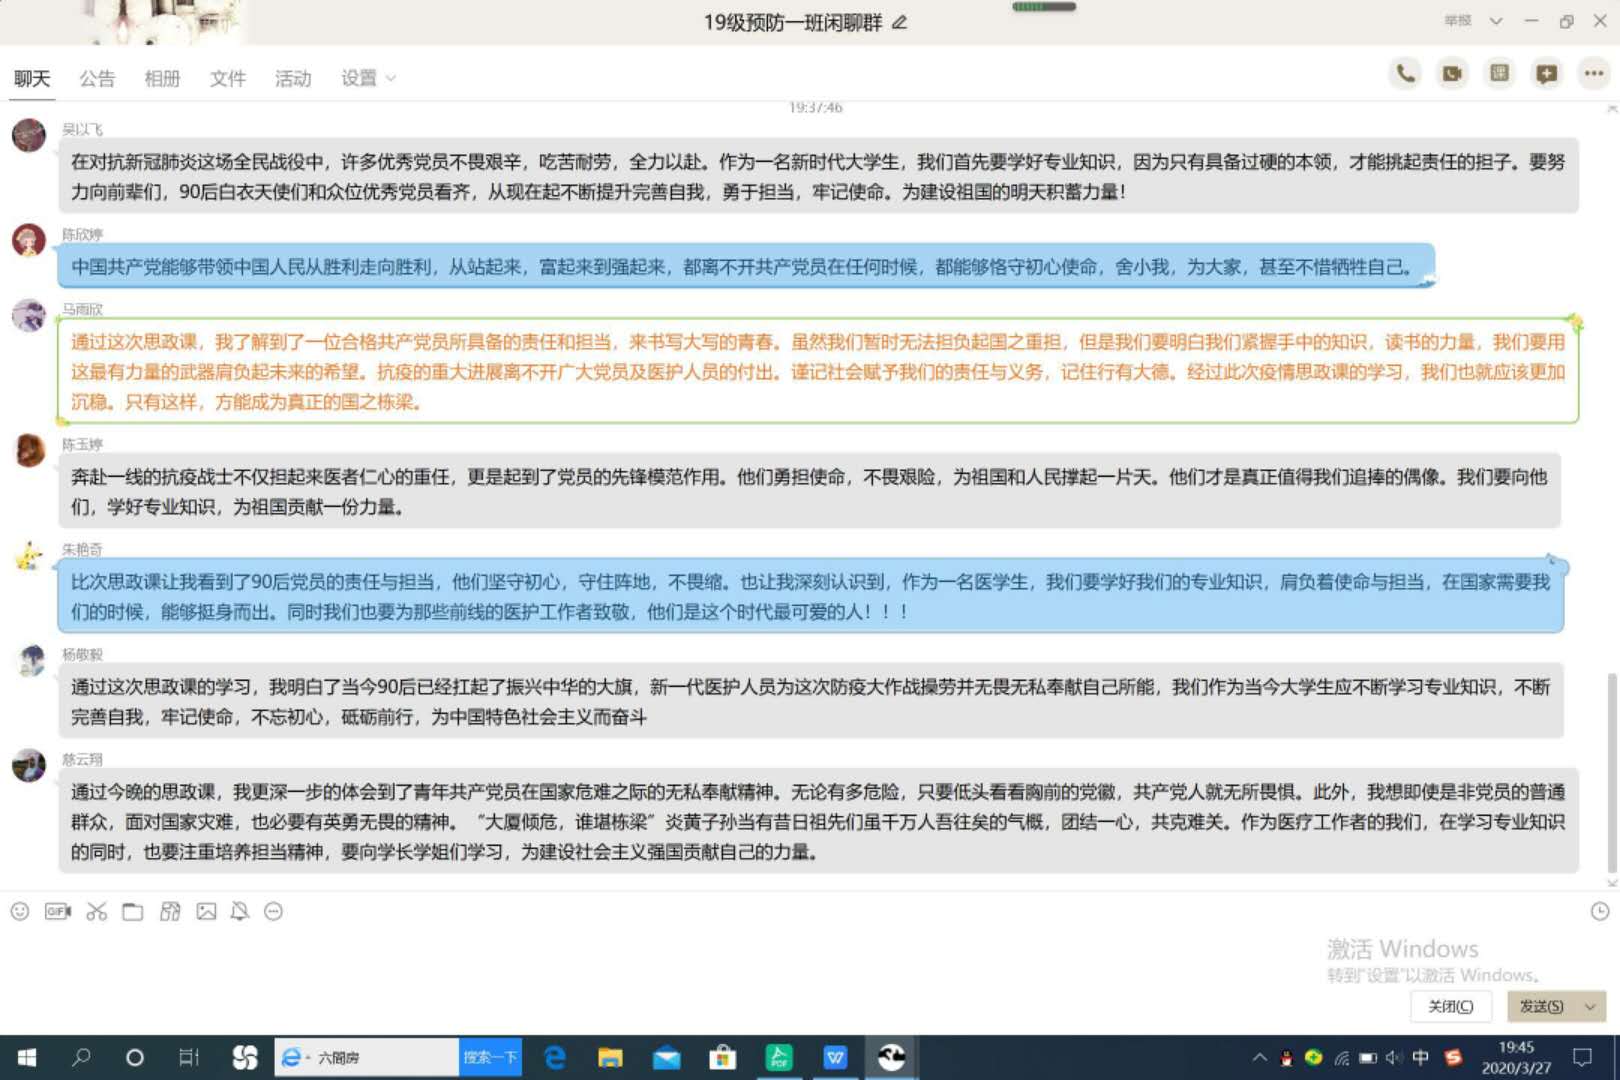This screenshot has width=1620, height=1080.
Task: Expand the send options arrow beside 发送
Action: click(x=1590, y=1006)
